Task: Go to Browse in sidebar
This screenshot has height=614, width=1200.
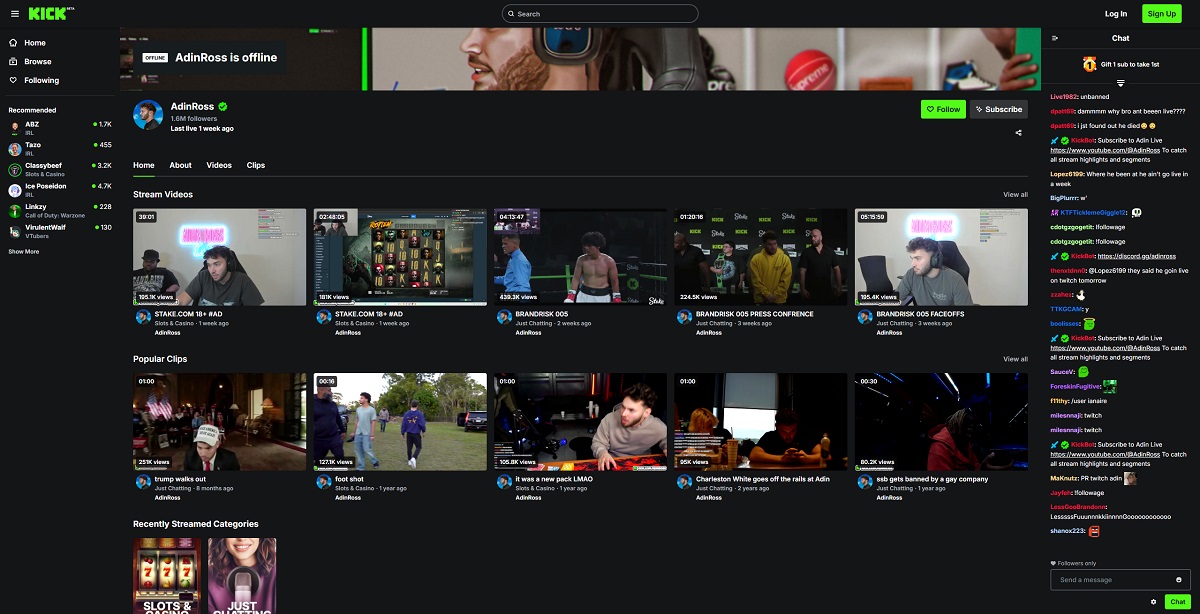Action: [38, 62]
